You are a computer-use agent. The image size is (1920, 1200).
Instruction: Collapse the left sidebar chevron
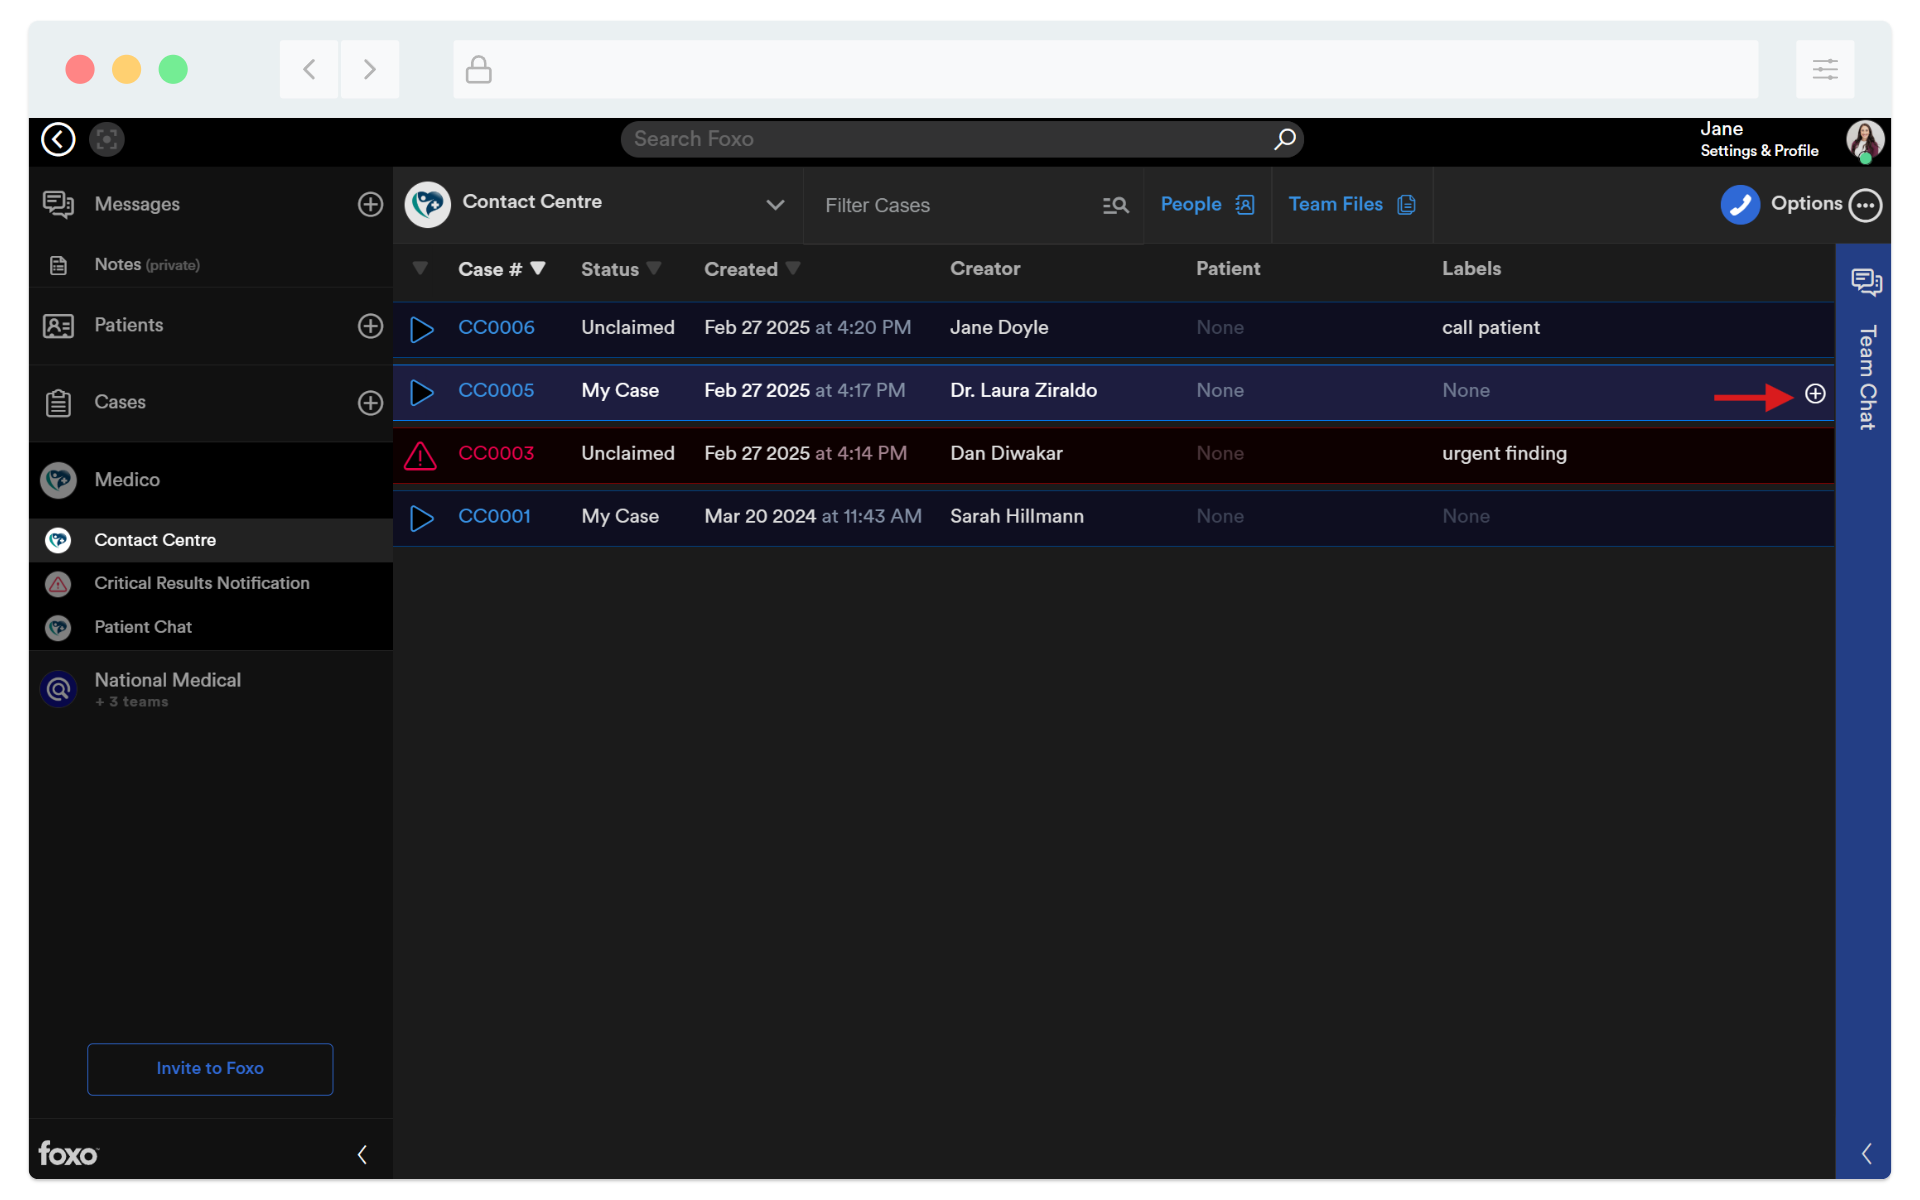click(x=362, y=1155)
